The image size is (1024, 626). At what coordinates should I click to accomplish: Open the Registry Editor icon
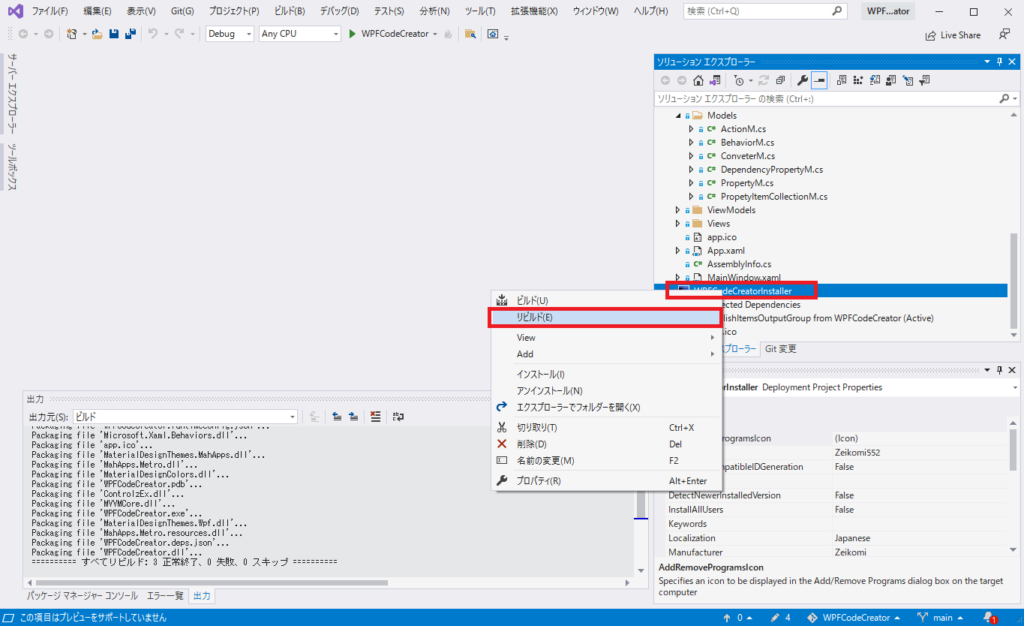tap(858, 80)
